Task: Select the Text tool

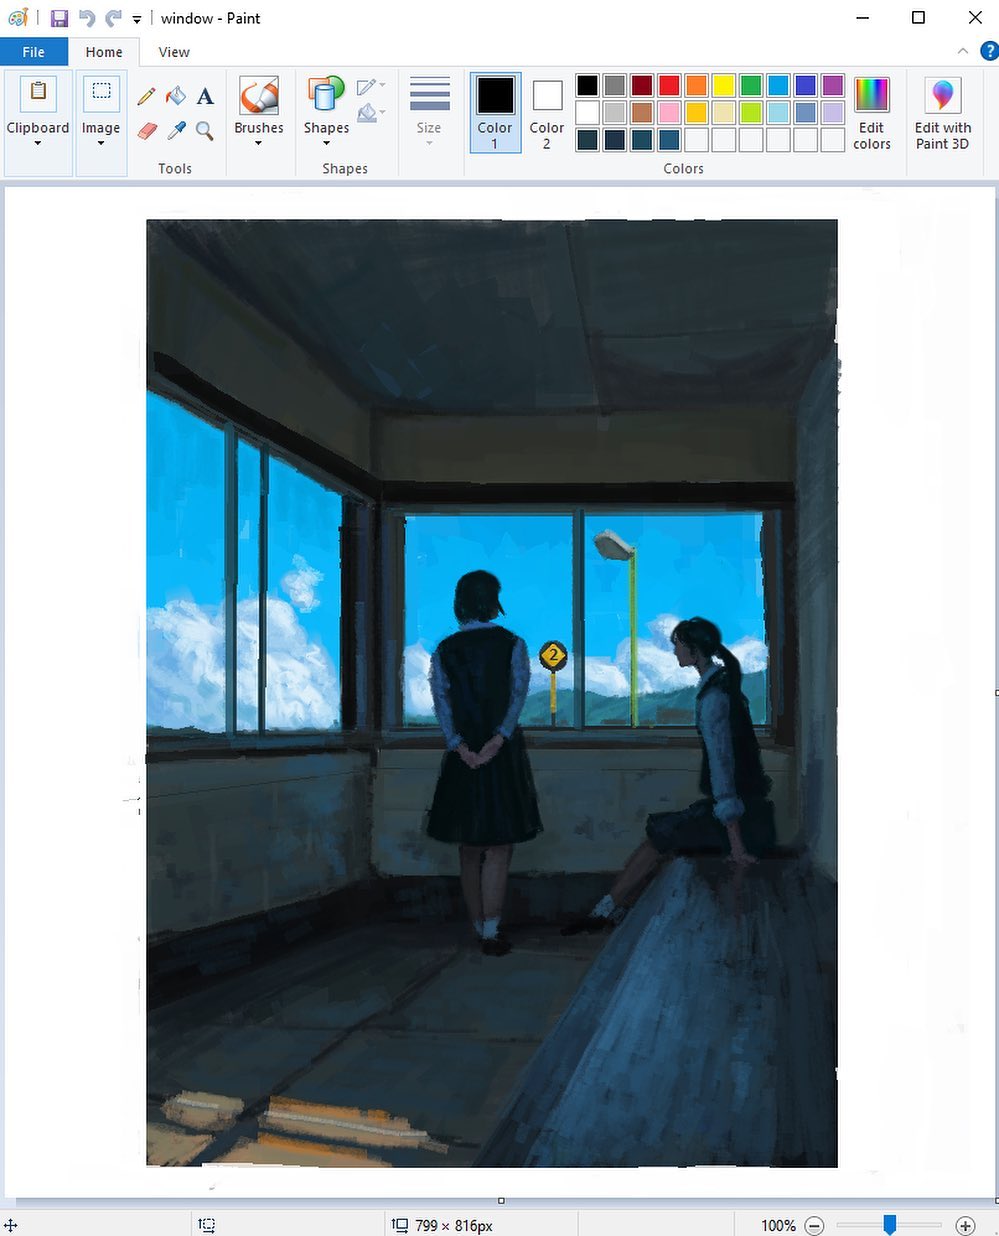Action: pos(205,96)
